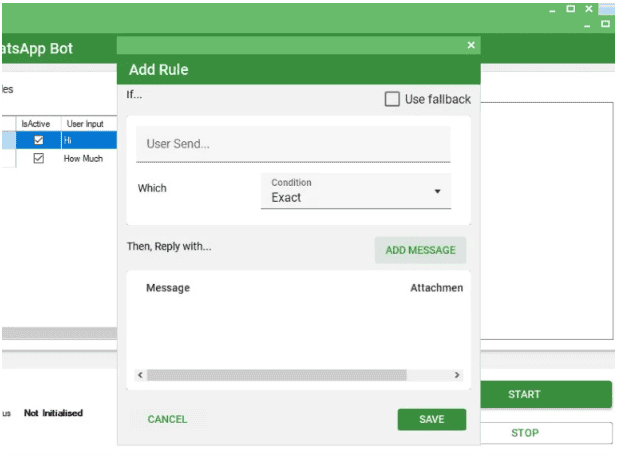This screenshot has width=618, height=456.
Task: Close the outer application window
Action: coord(589,9)
